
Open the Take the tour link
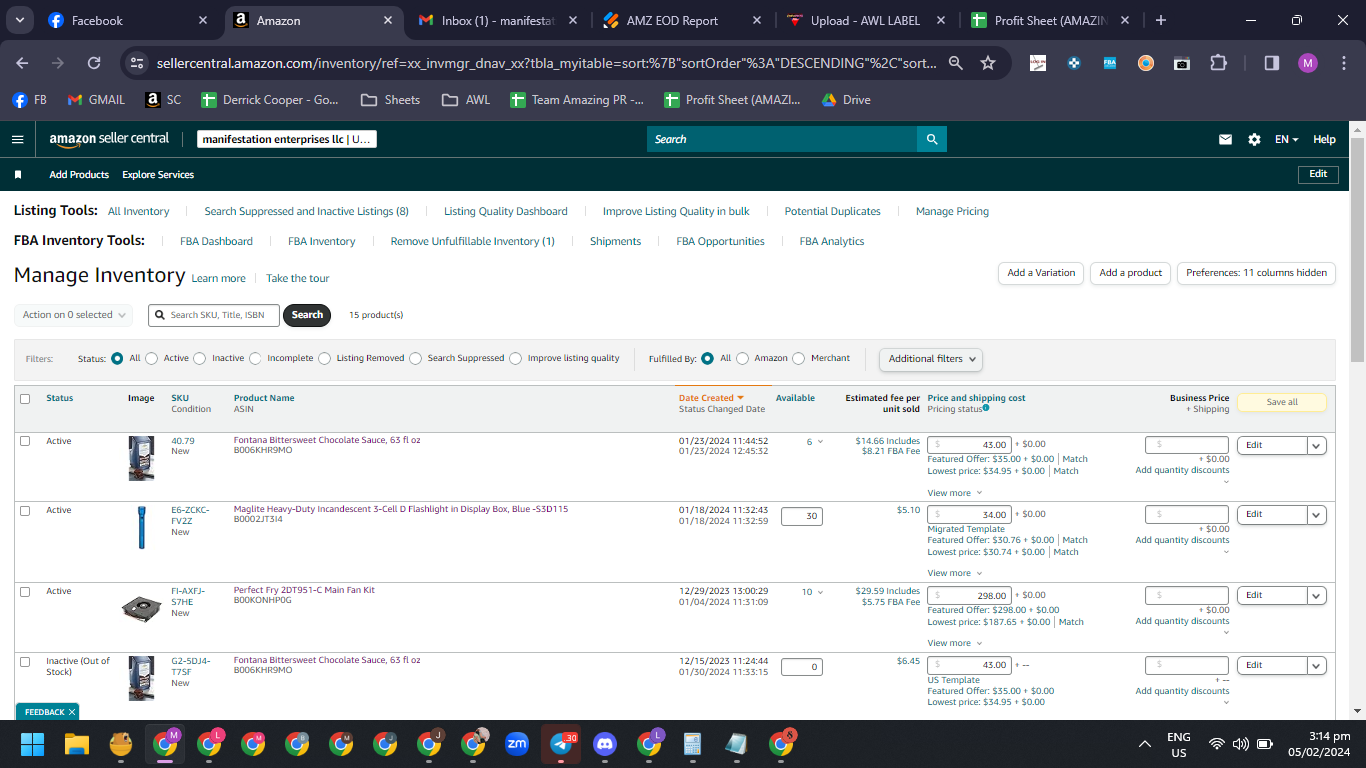[x=297, y=279]
